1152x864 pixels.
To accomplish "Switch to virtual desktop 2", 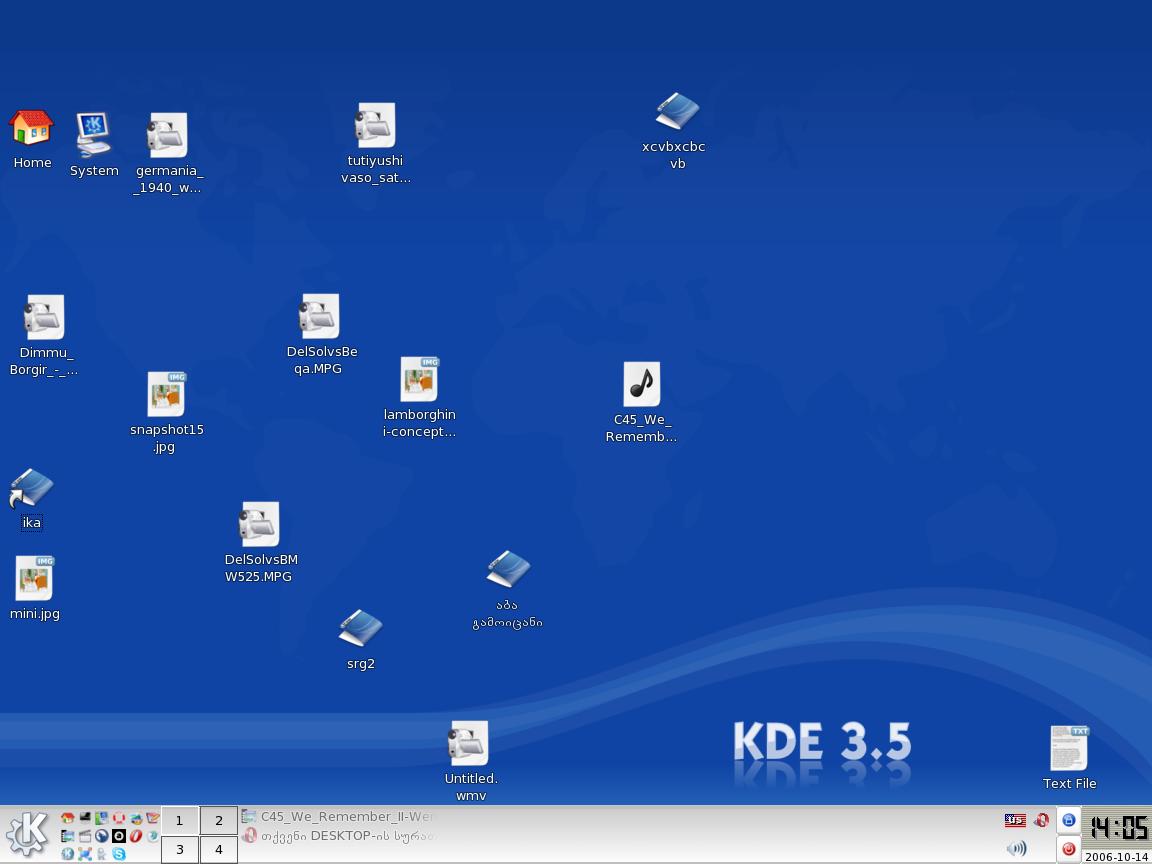I will (218, 821).
